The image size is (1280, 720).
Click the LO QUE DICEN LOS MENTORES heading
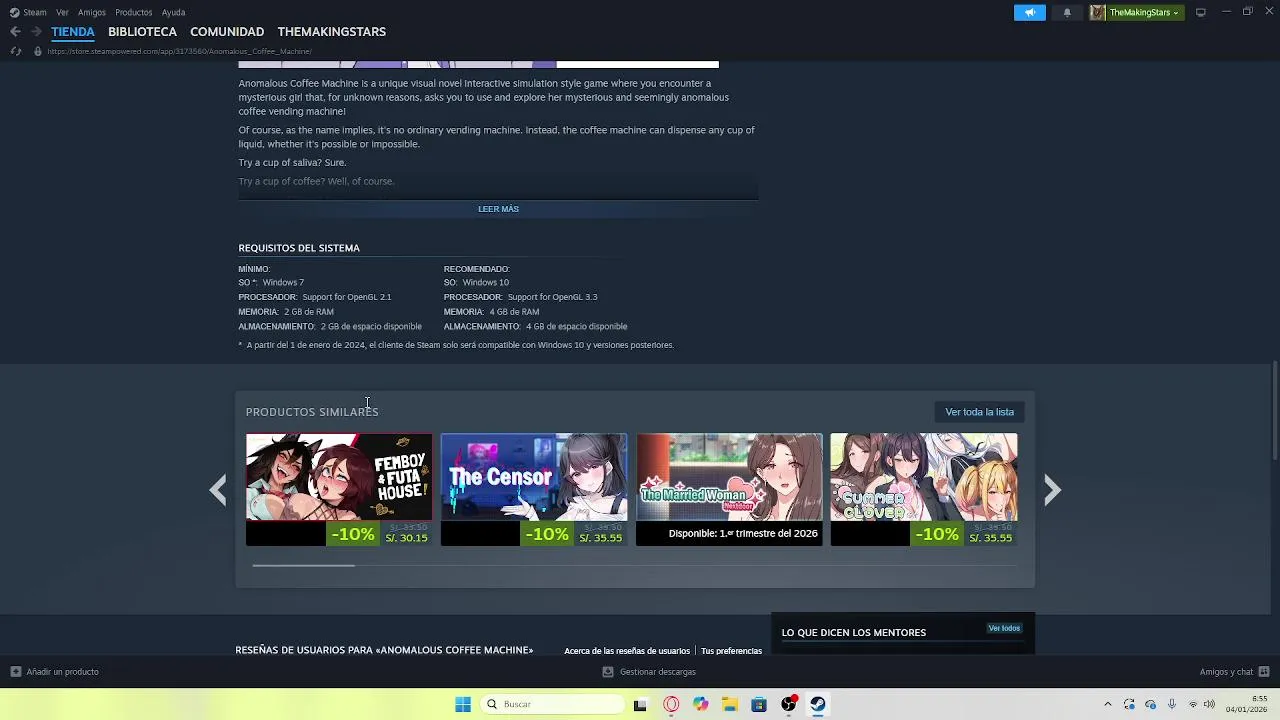coord(854,632)
